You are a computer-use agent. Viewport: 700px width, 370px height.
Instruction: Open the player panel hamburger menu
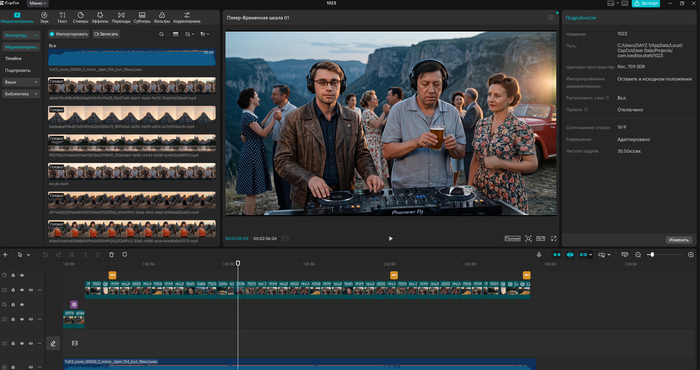[550, 17]
